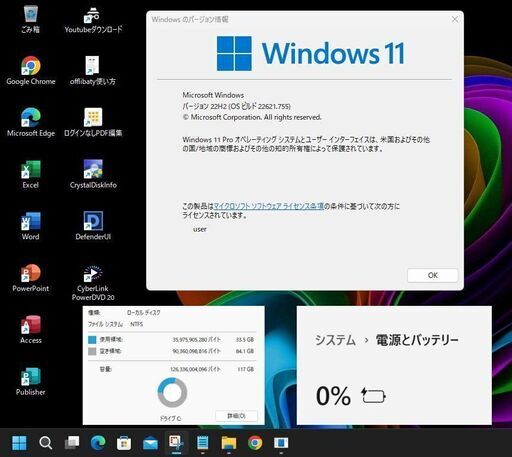
Task: Click version 22H2 build text line
Action: pos(236,106)
